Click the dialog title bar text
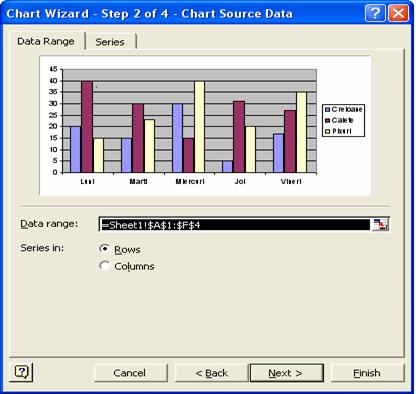The height and width of the screenshot is (394, 416). point(149,14)
